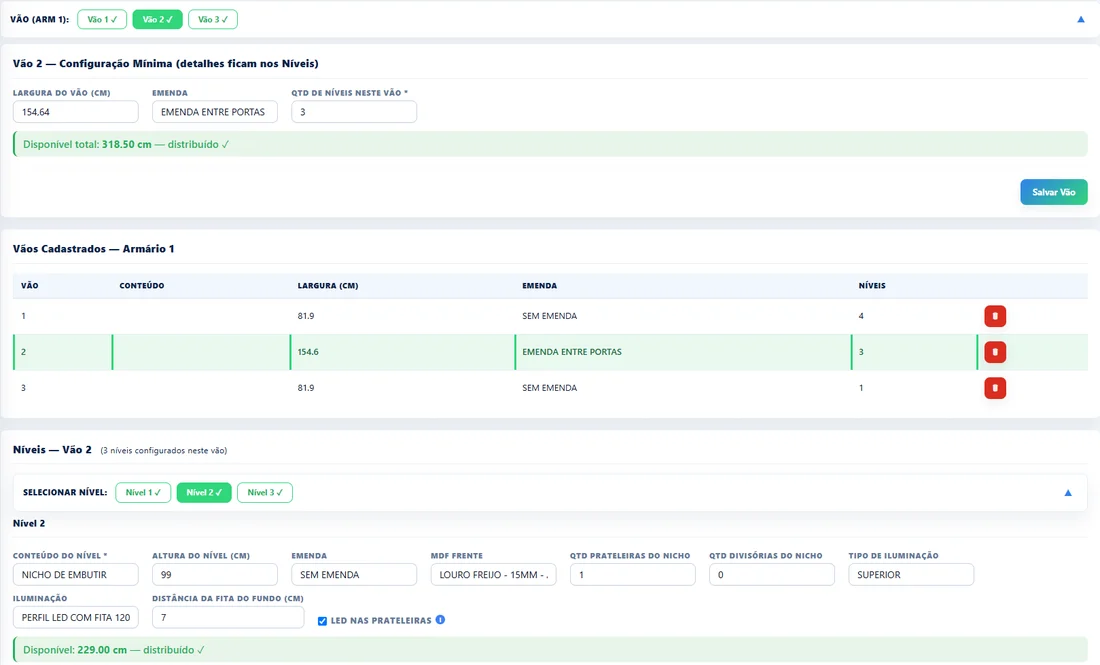Open the Tipo de Iluminação dropdown

(x=911, y=575)
